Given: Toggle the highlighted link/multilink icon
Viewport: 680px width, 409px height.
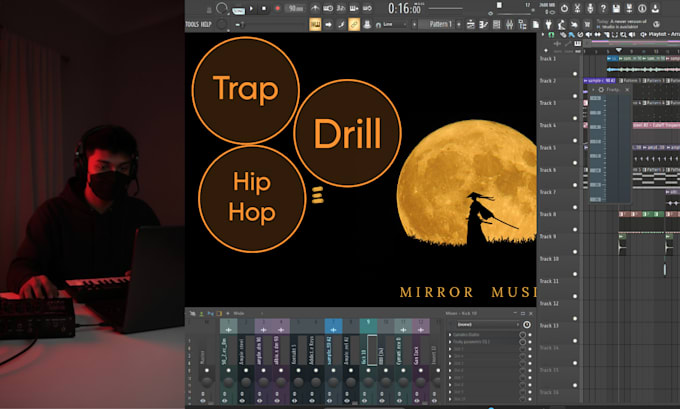Looking at the screenshot, I should coord(354,25).
